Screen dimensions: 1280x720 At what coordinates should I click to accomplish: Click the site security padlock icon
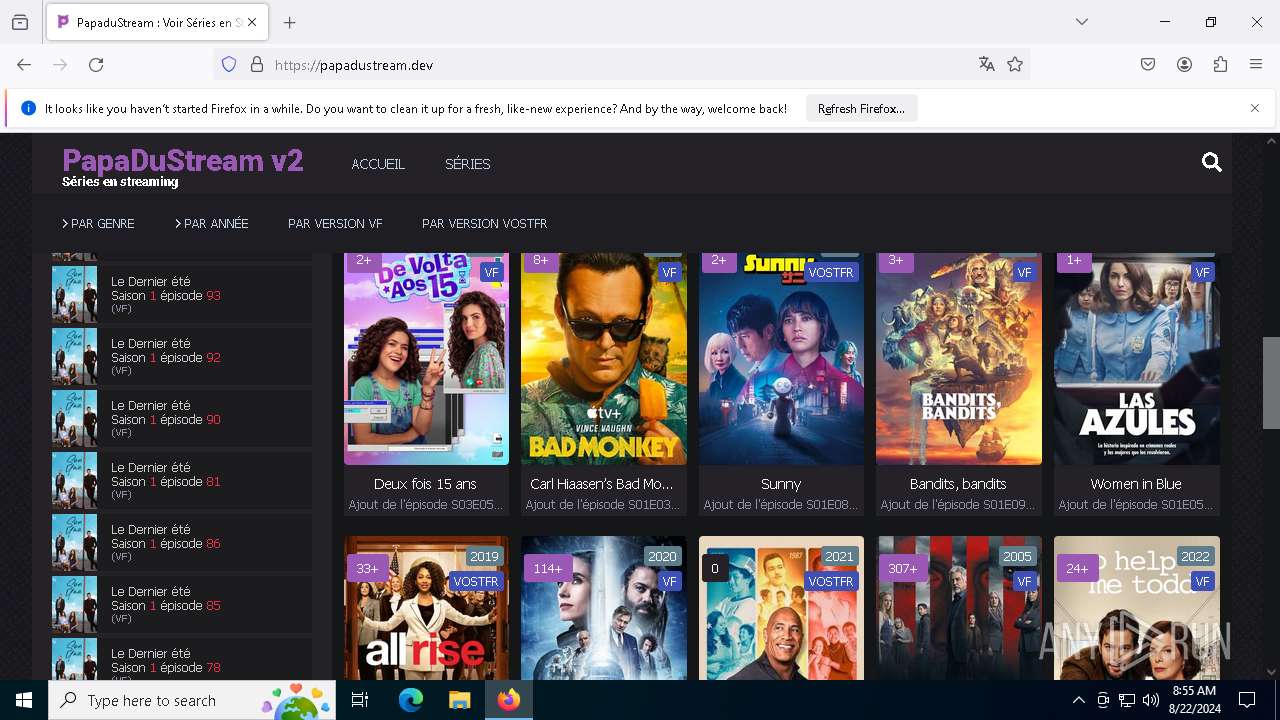pos(257,65)
